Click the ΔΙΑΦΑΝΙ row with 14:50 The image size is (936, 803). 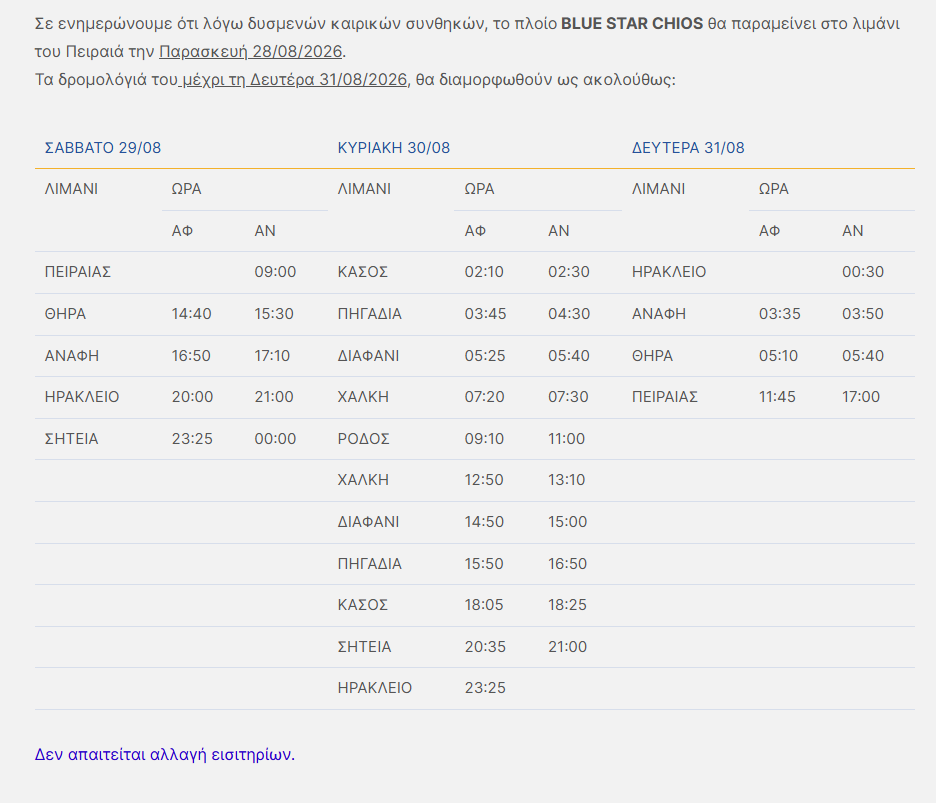tap(368, 522)
